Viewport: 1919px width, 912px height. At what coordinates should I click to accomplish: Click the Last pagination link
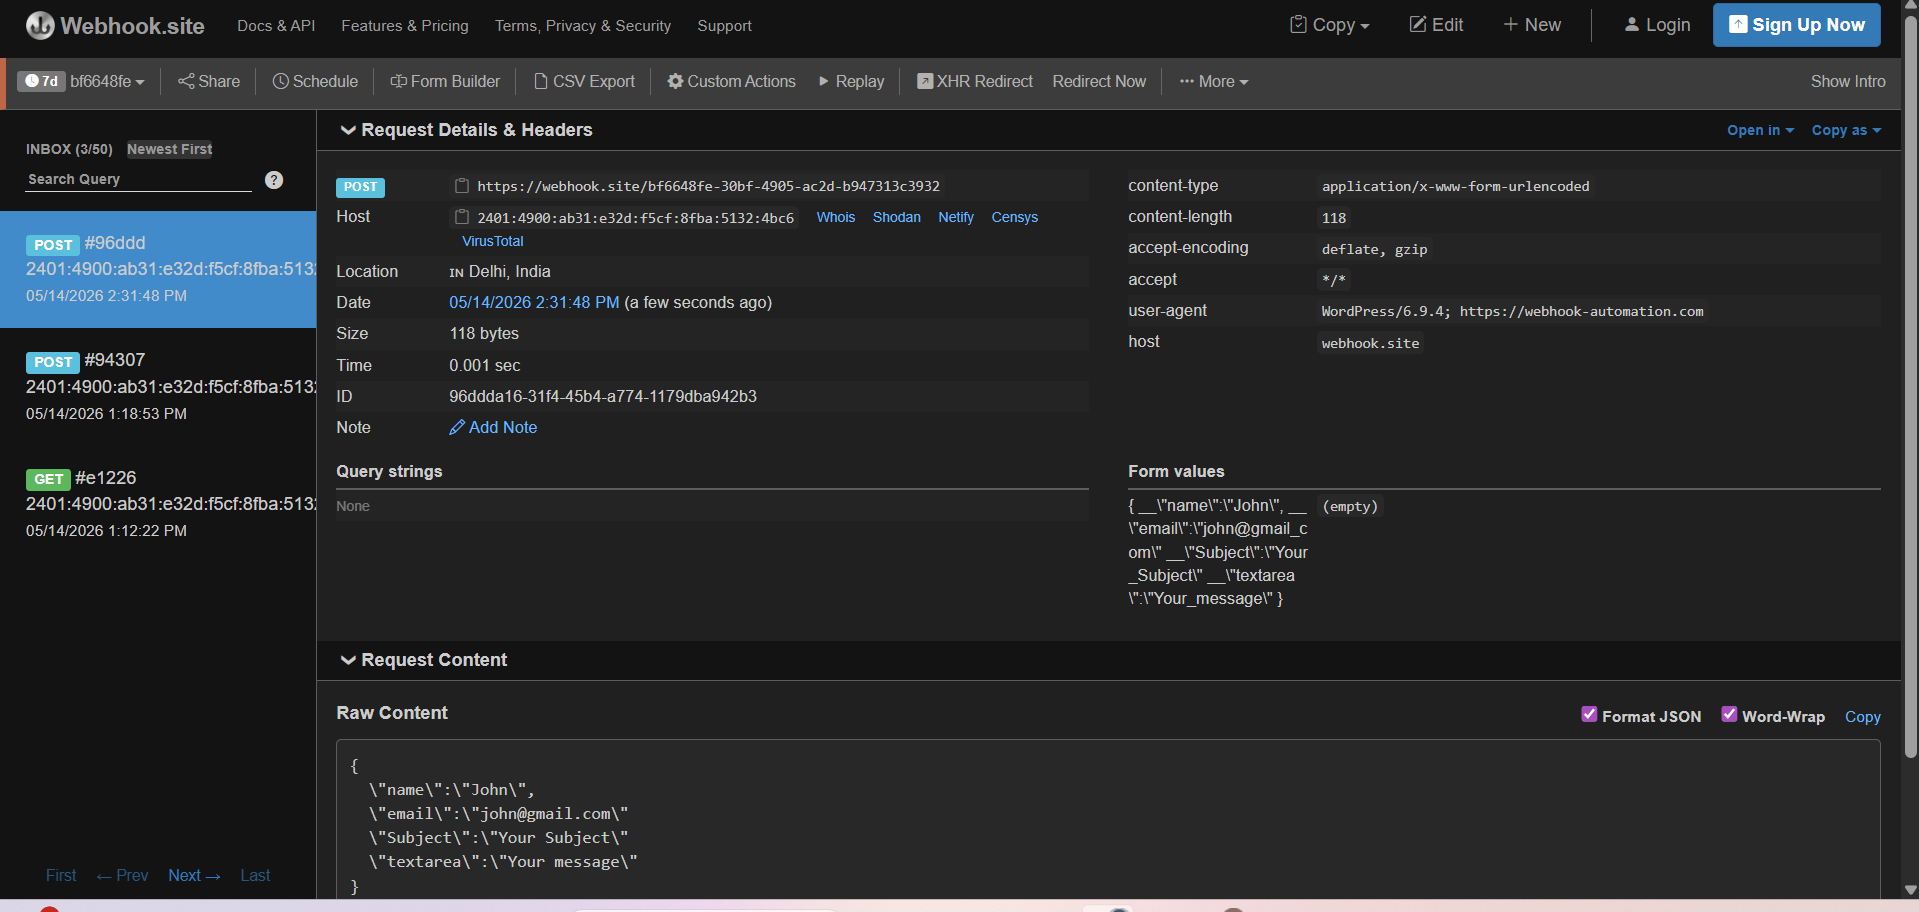[255, 876]
